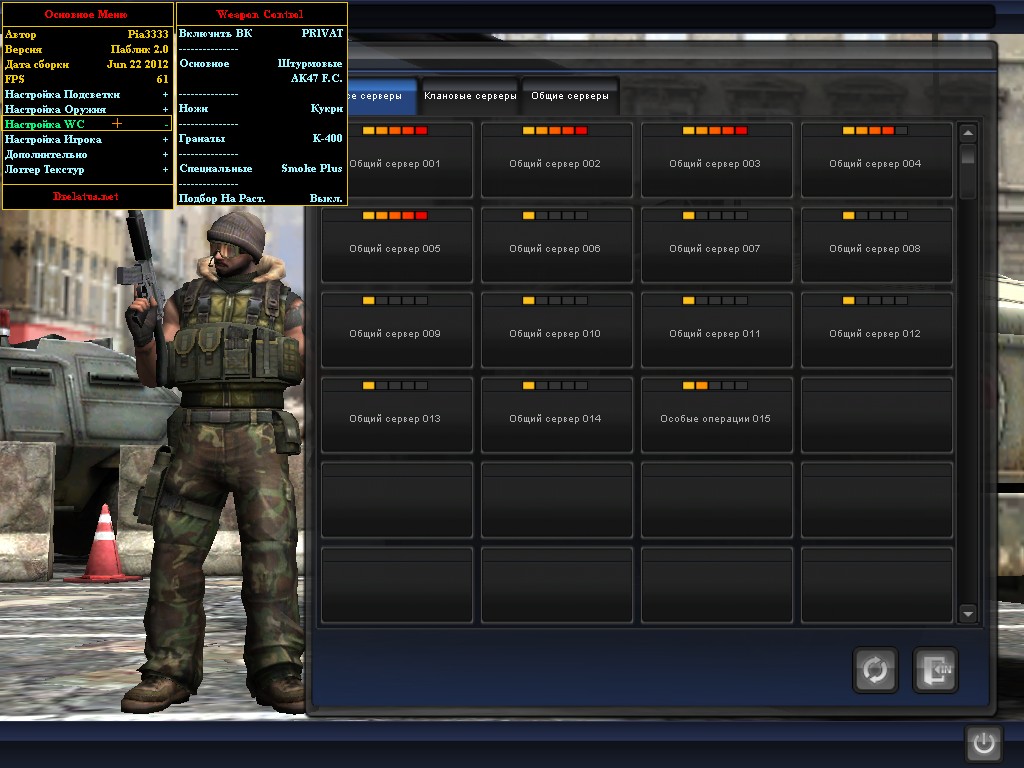Switch to Общие серверы tab
This screenshot has height=768, width=1024.
point(570,96)
